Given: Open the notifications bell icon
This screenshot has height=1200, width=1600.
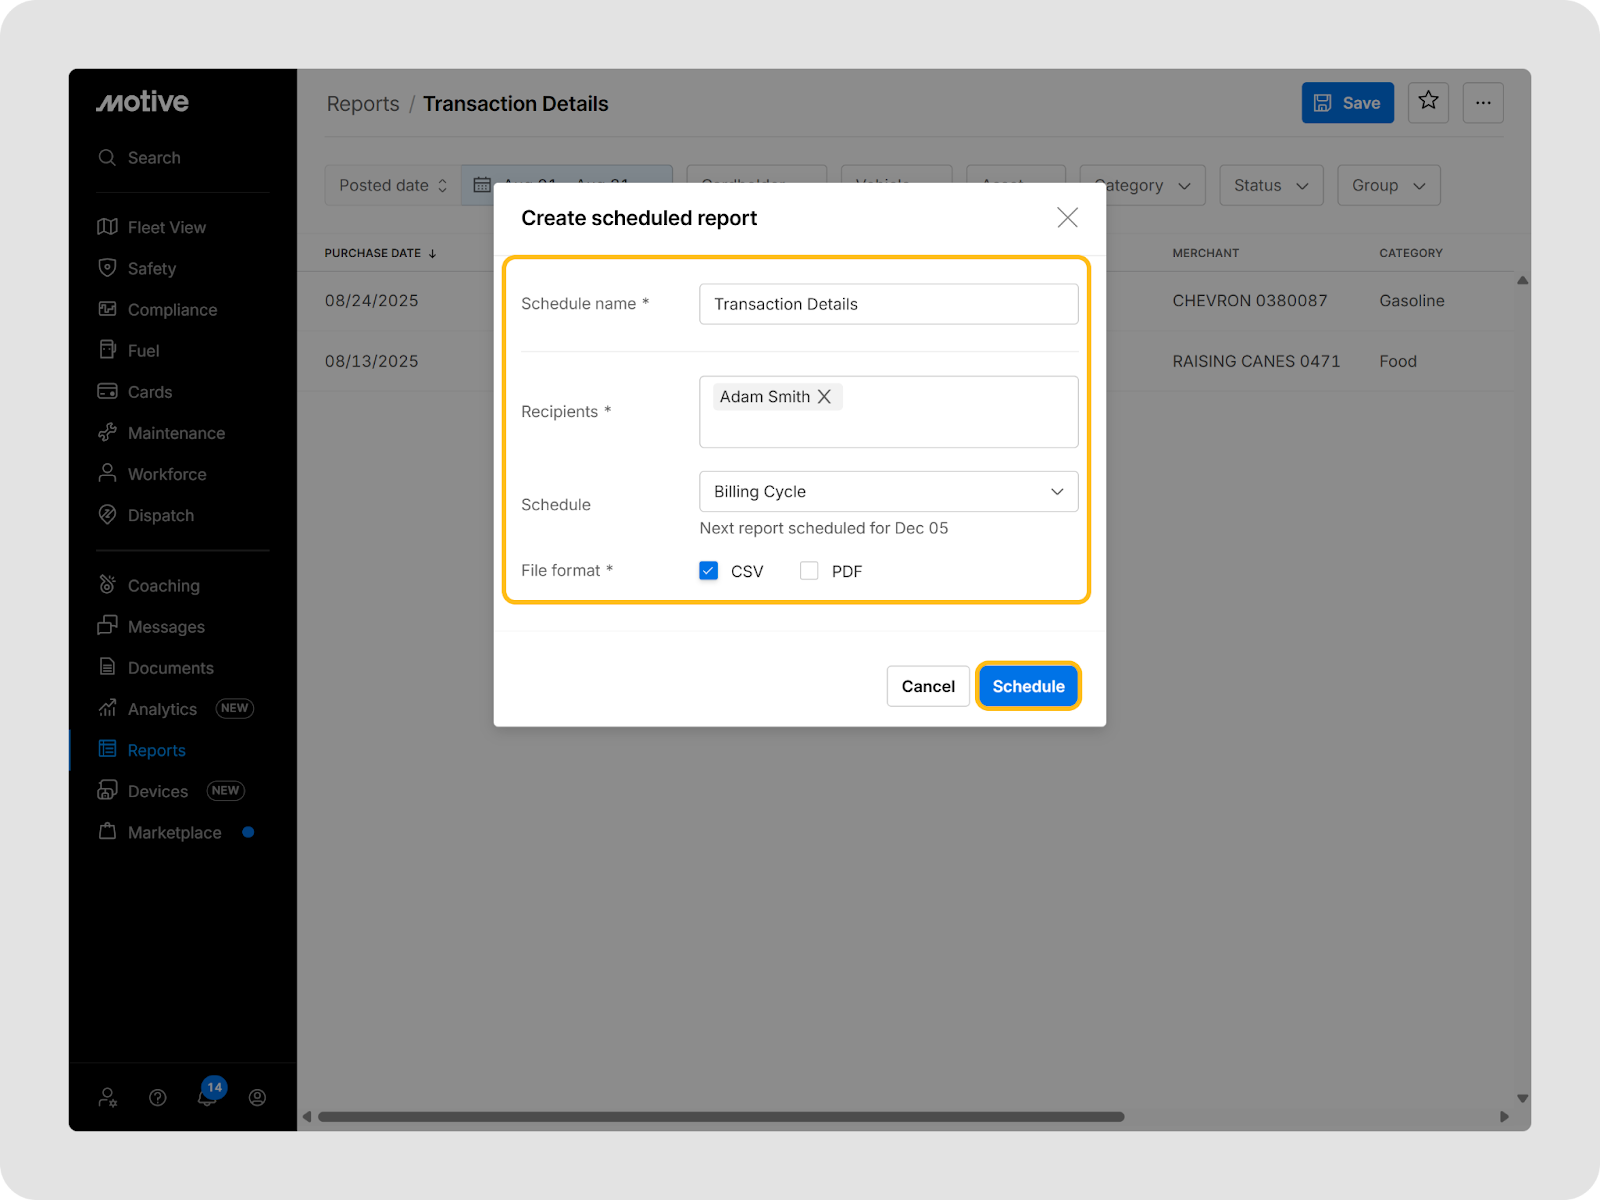Looking at the screenshot, I should [207, 1097].
